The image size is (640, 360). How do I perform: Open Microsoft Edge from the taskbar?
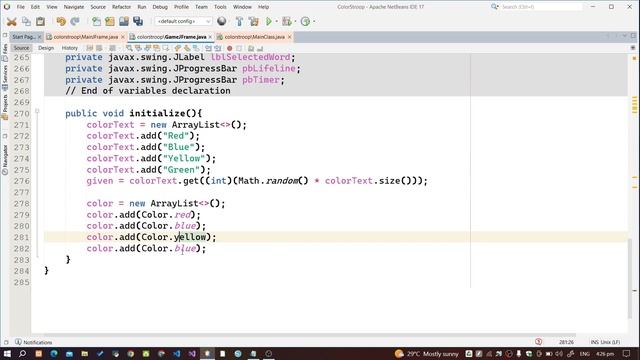(54, 353)
